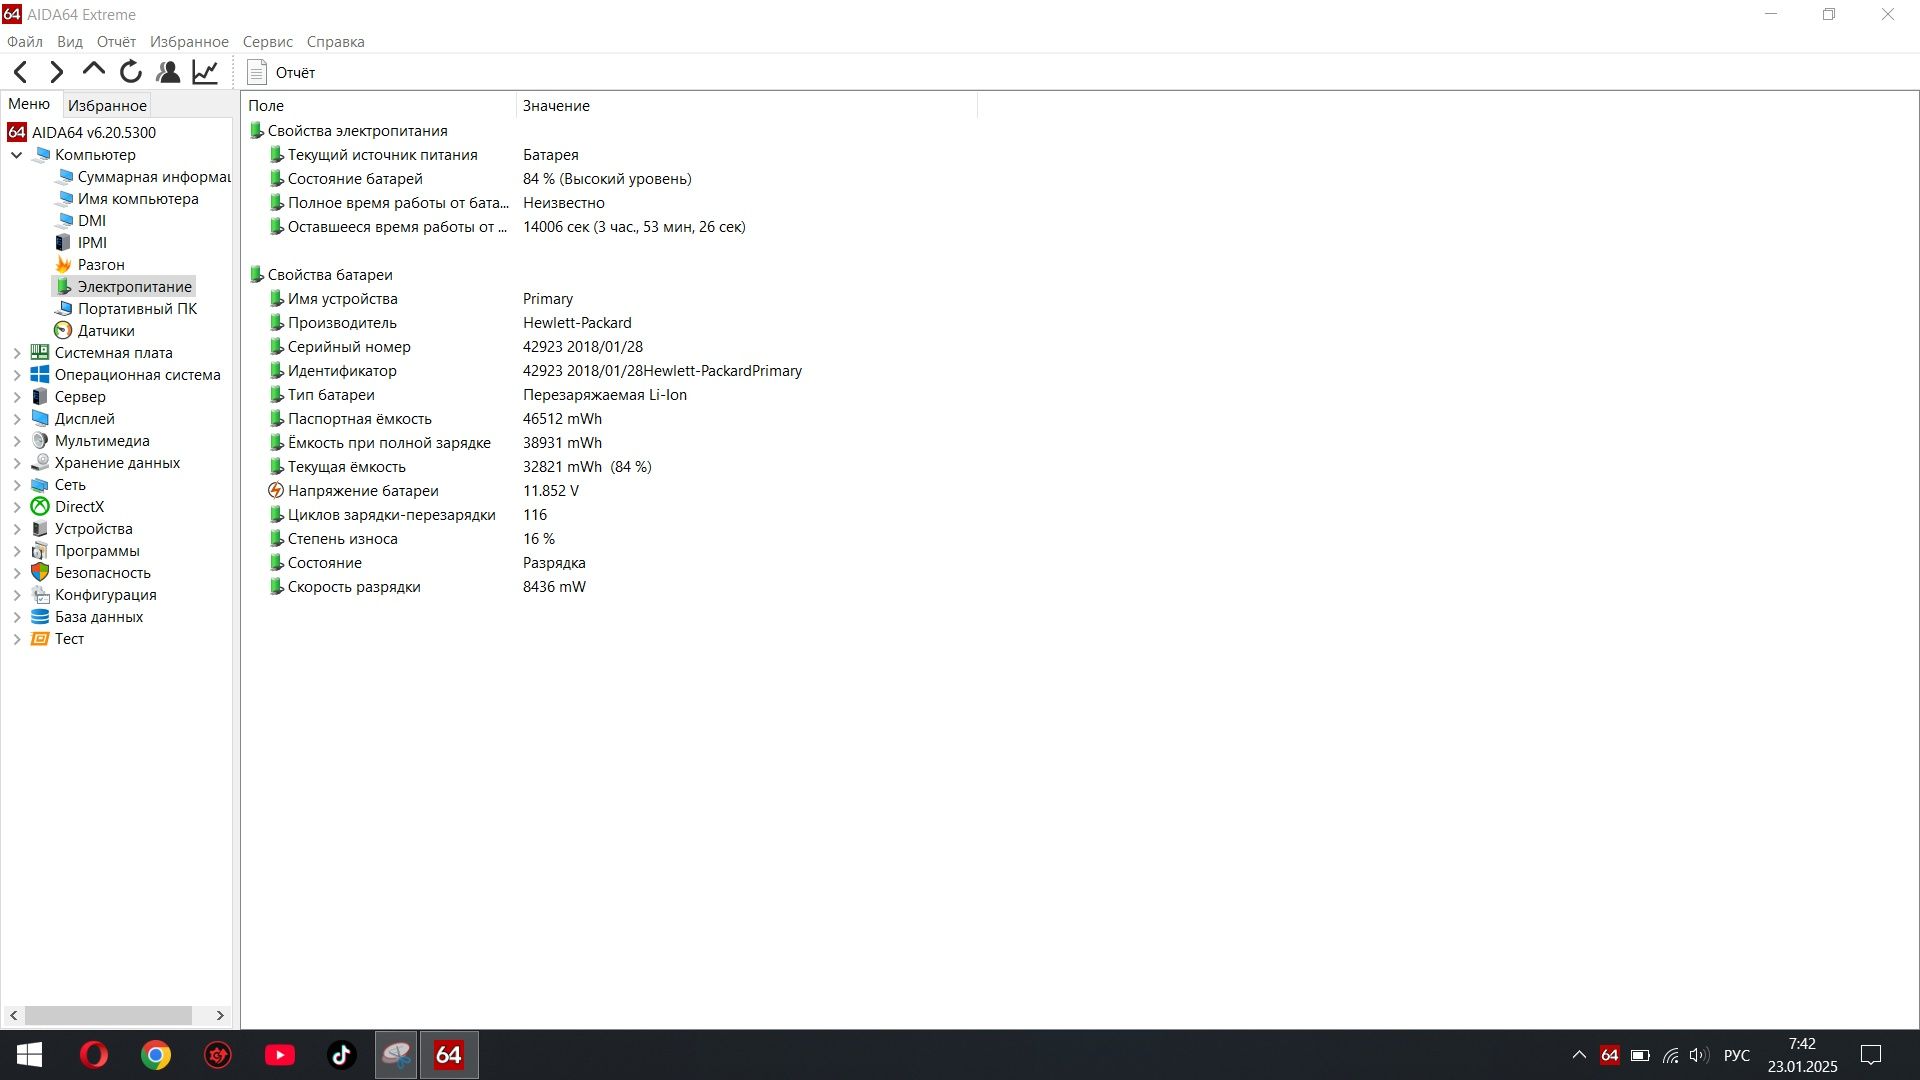This screenshot has width=1920, height=1080.
Task: Select the Свойства электропитания group header
Action: [348, 131]
